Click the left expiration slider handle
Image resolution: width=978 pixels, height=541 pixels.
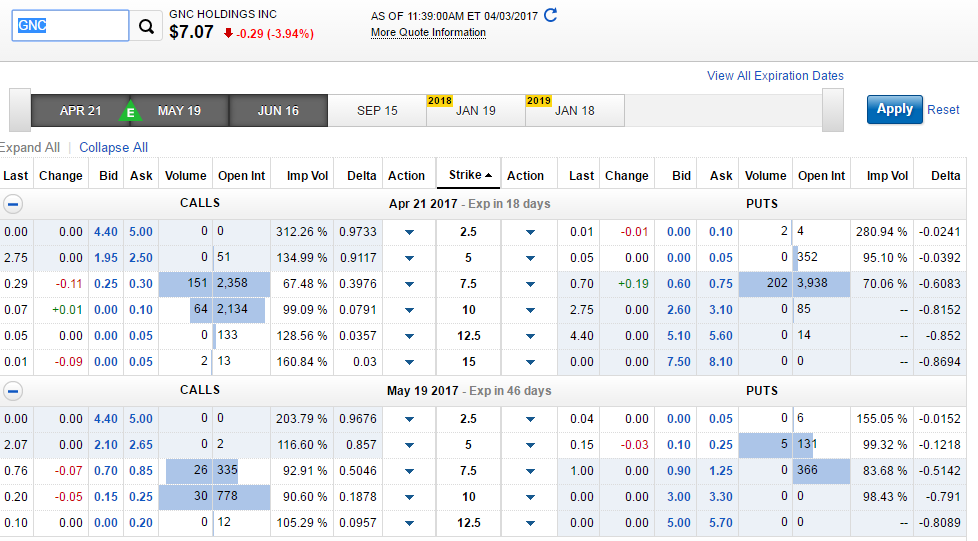[20, 110]
